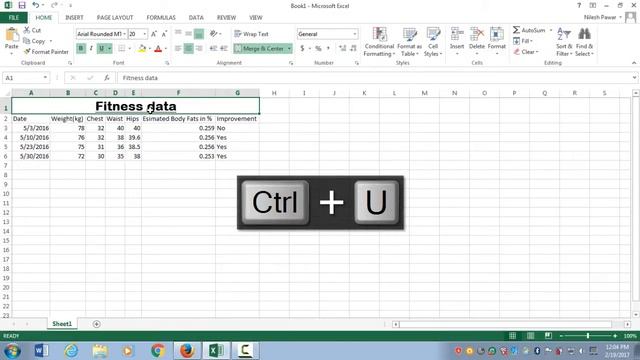
Task: Increase the font size
Action: pyautogui.click(x=154, y=34)
